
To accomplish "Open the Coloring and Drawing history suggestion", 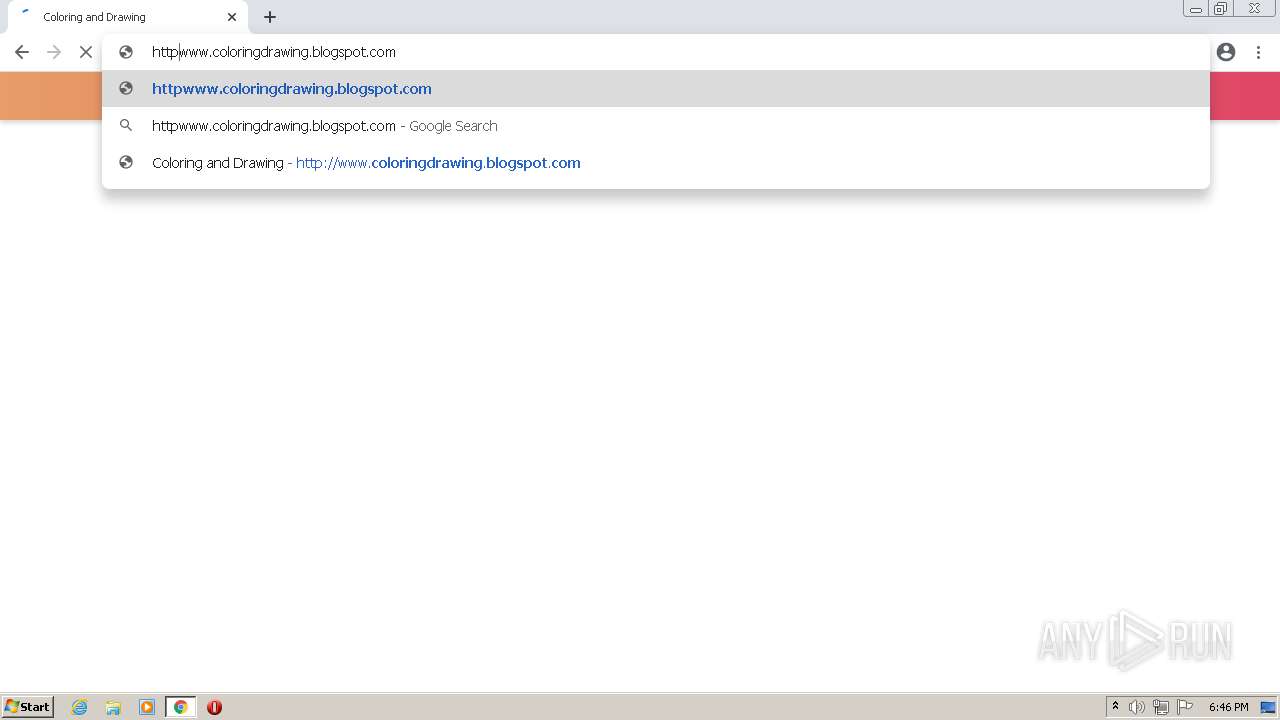I will point(656,163).
